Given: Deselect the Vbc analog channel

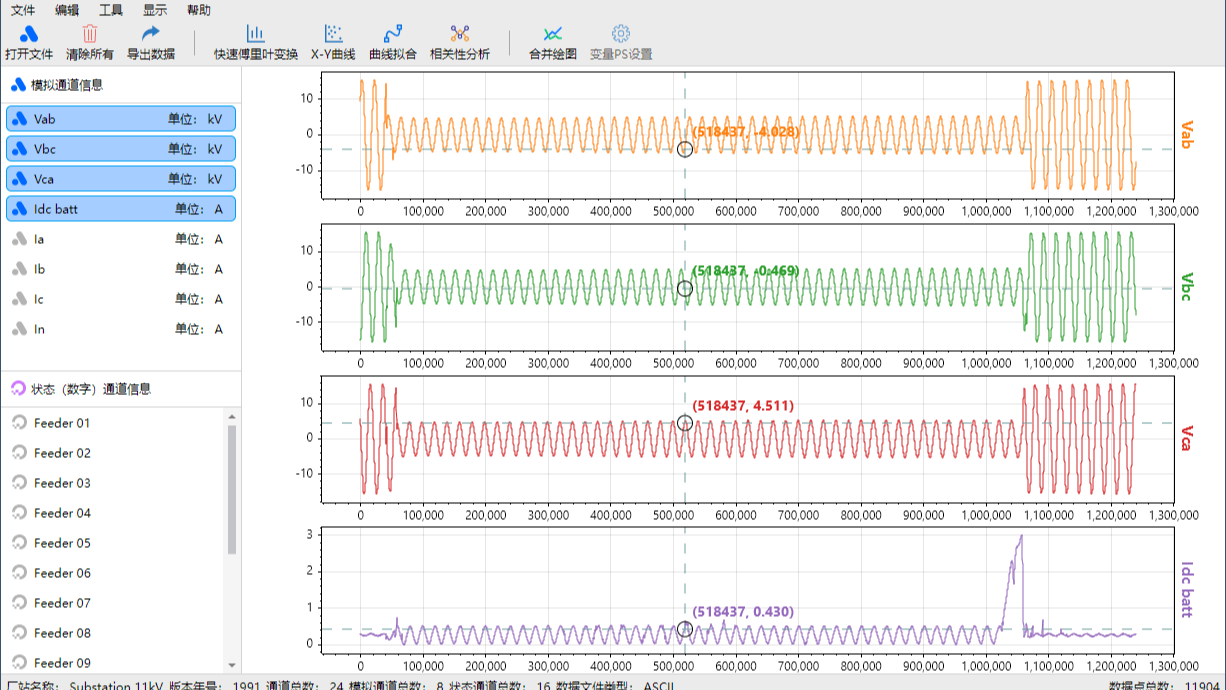Looking at the screenshot, I should 121,149.
